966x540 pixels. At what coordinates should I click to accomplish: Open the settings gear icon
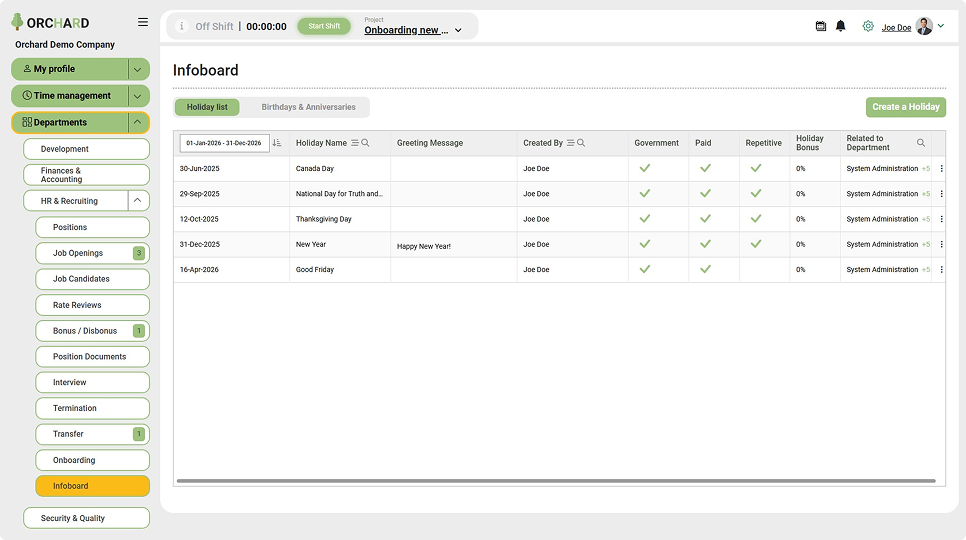pos(868,26)
